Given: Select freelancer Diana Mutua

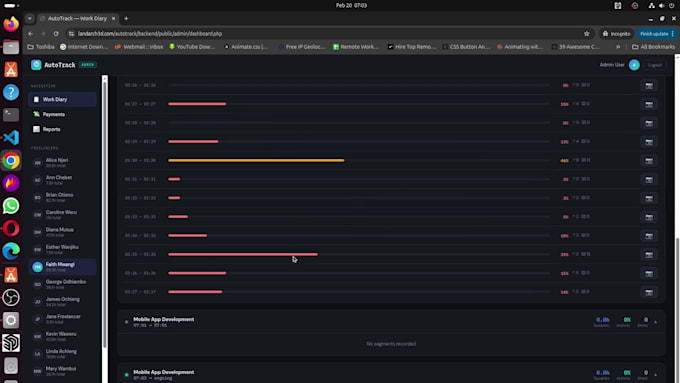Looking at the screenshot, I should pos(62,232).
